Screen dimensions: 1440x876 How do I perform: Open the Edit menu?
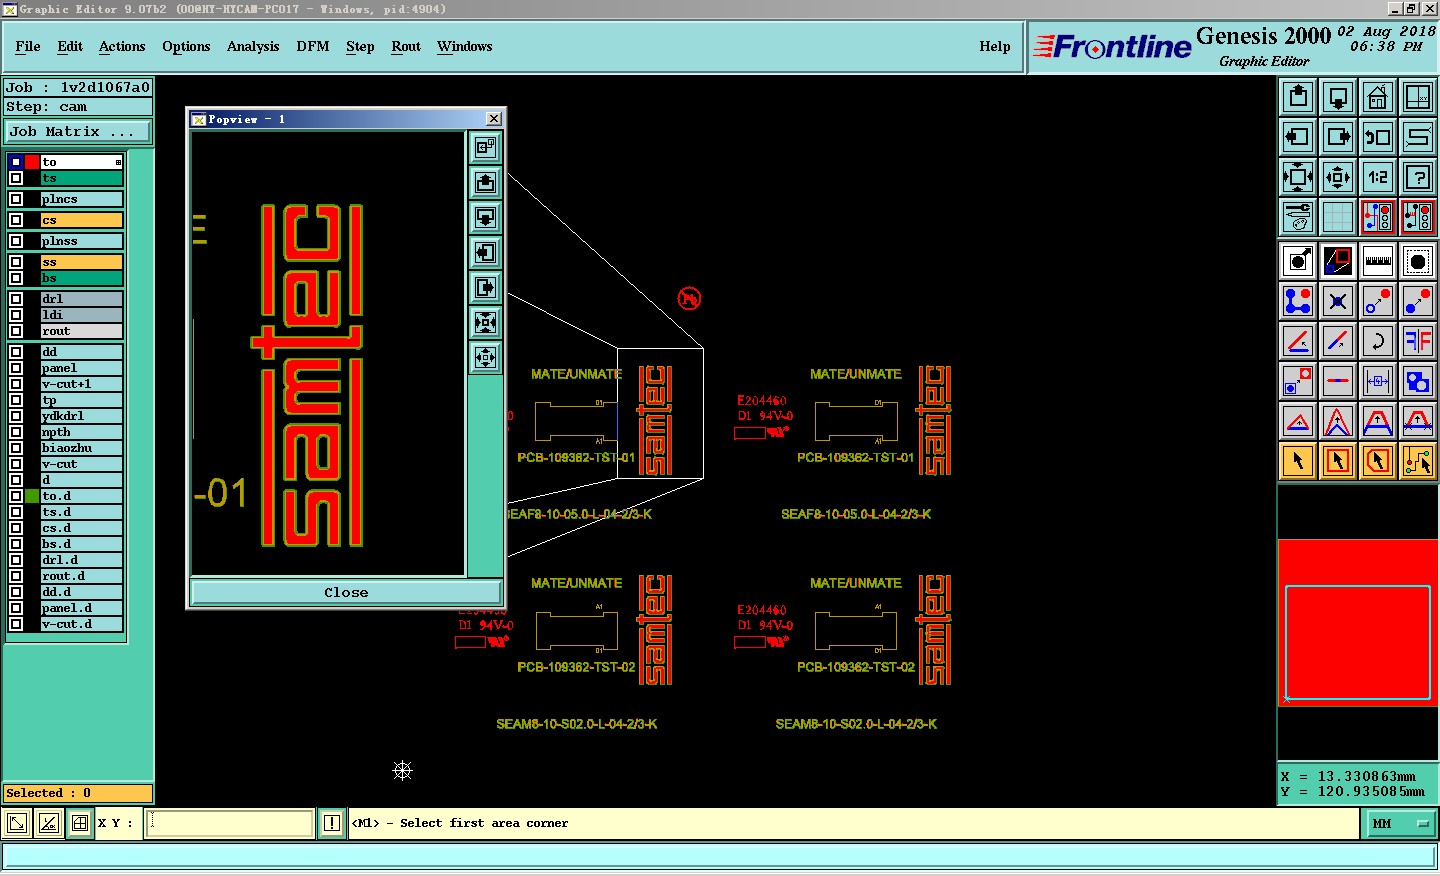(70, 46)
